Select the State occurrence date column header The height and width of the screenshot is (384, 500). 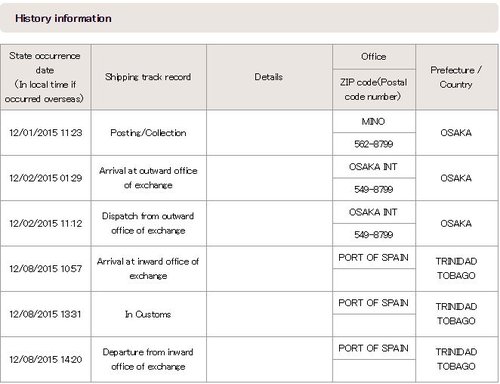tap(45, 77)
